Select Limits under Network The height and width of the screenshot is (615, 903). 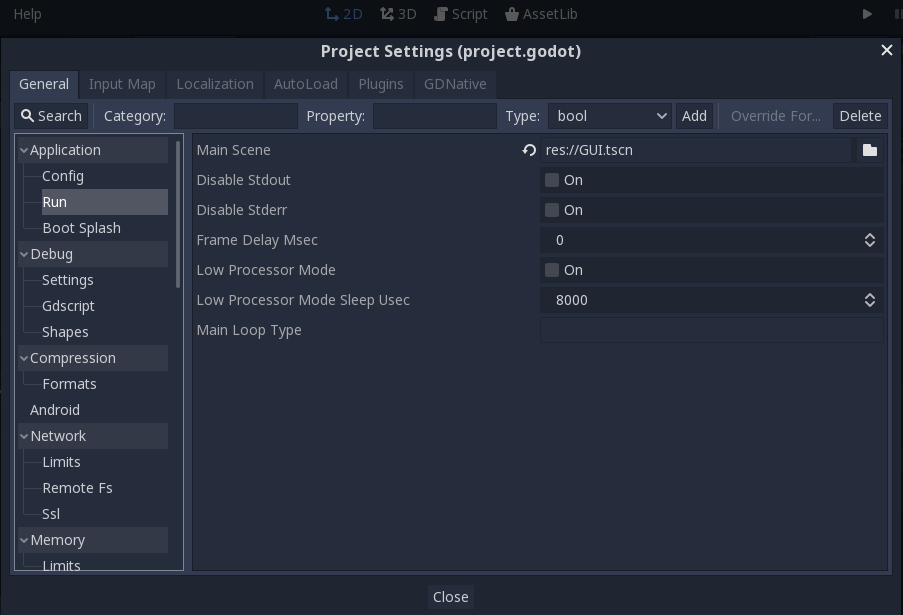pyautogui.click(x=62, y=462)
